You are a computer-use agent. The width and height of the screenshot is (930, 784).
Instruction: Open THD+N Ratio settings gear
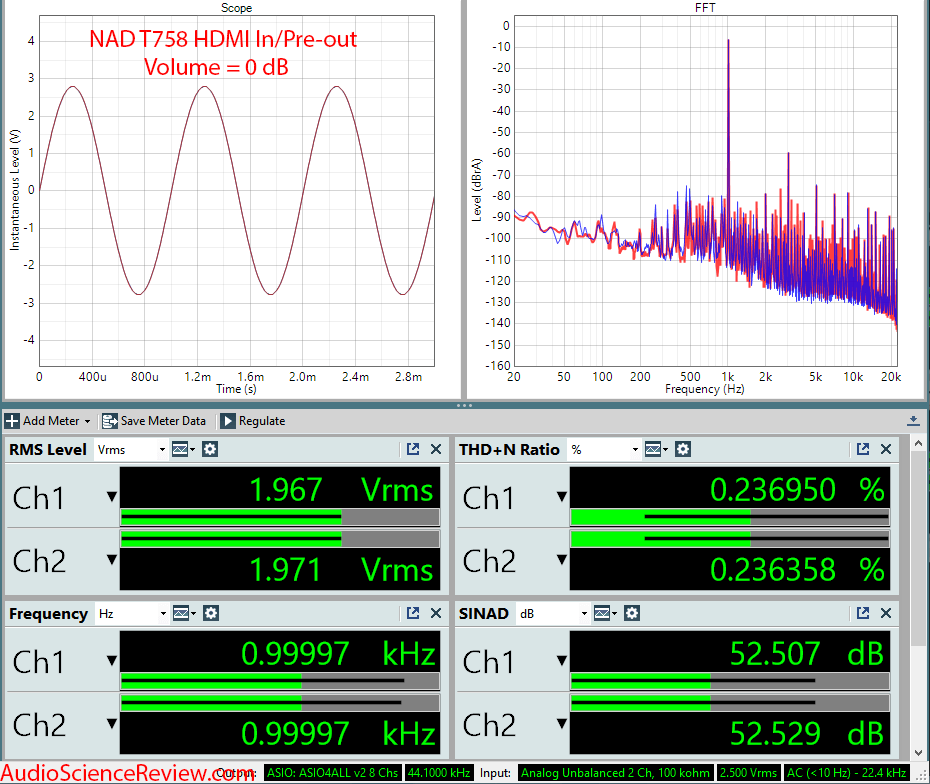[683, 450]
